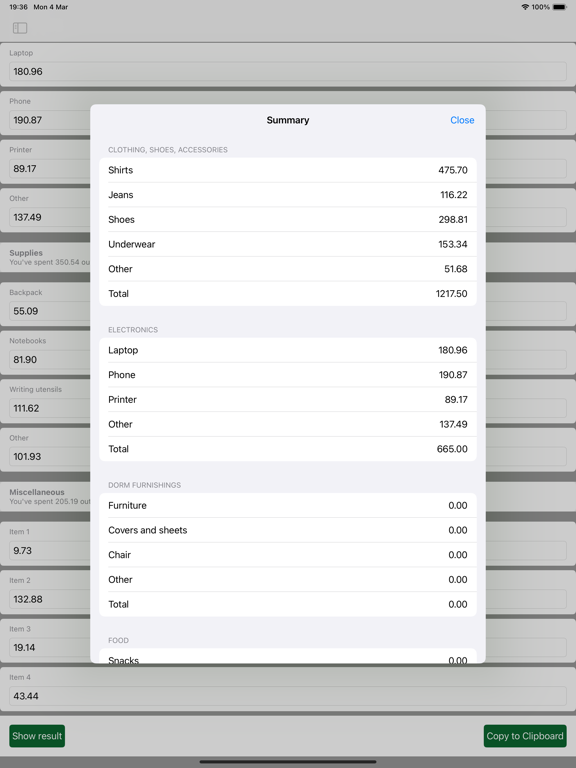Select the Item 2 field showing 132.88
This screenshot has width=576, height=768.
pos(49,599)
